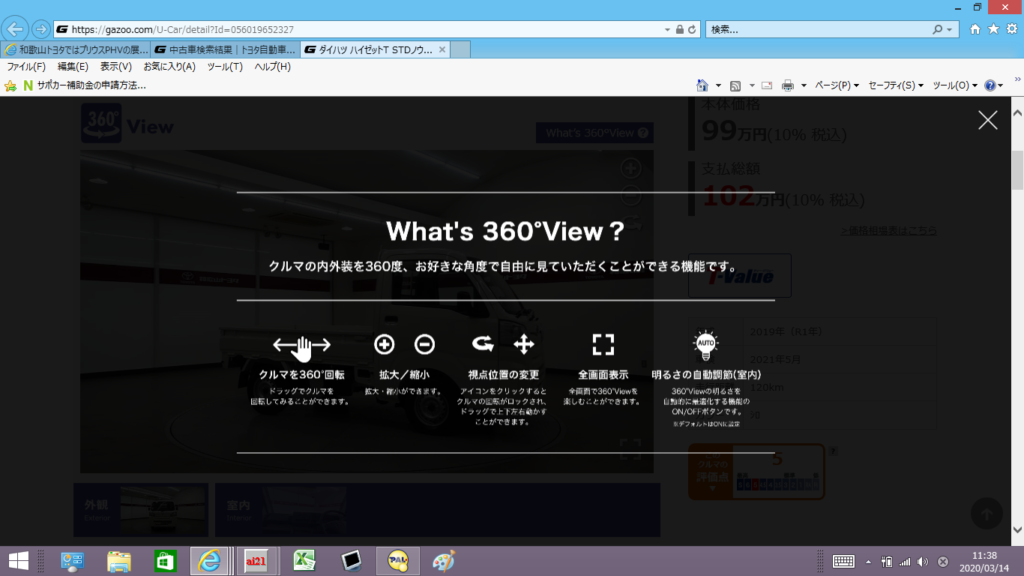
Task: Click the read mail icon
Action: [x=767, y=86]
